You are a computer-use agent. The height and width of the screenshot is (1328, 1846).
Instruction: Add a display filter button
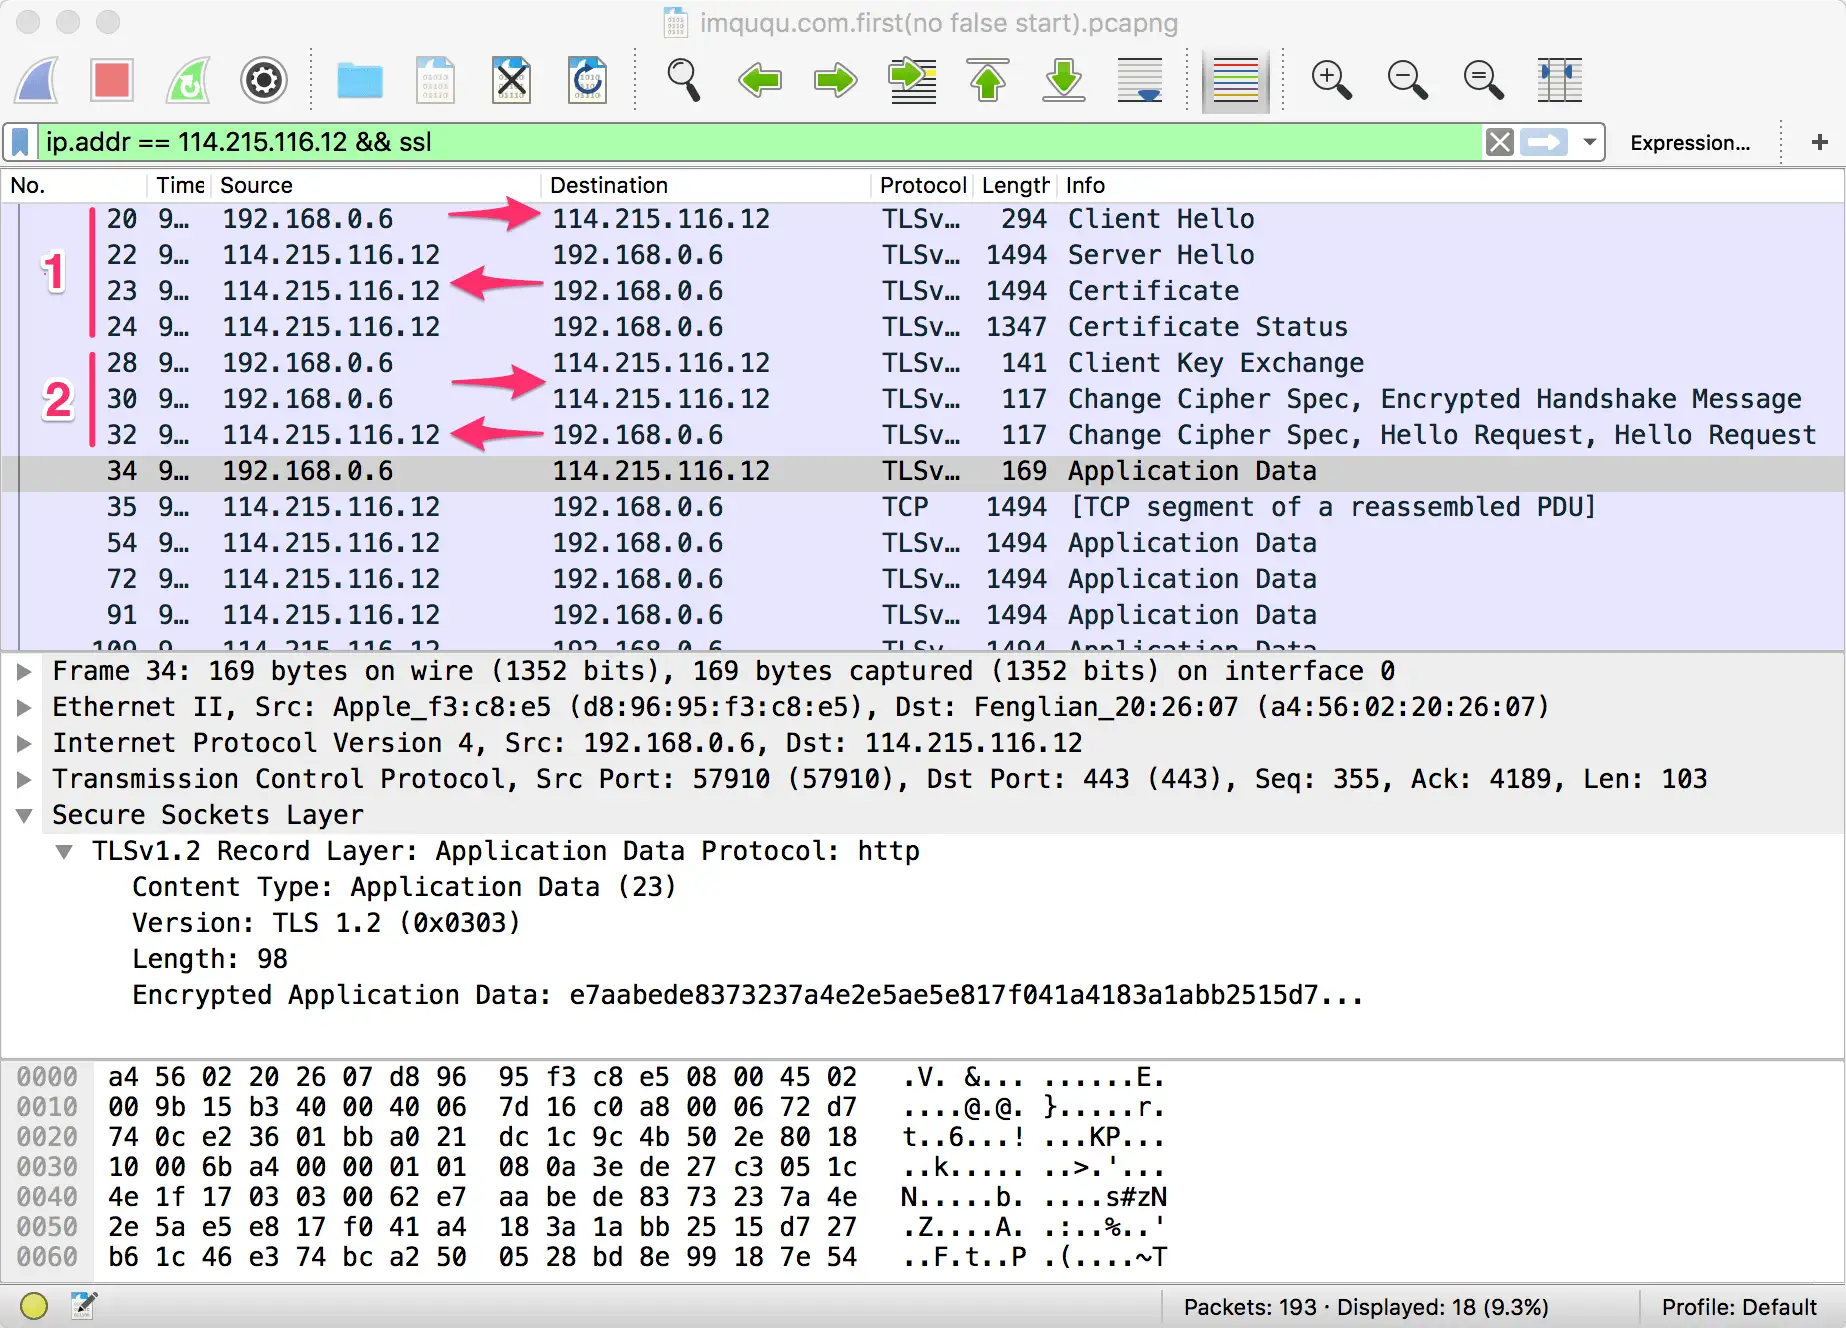pos(1820,142)
